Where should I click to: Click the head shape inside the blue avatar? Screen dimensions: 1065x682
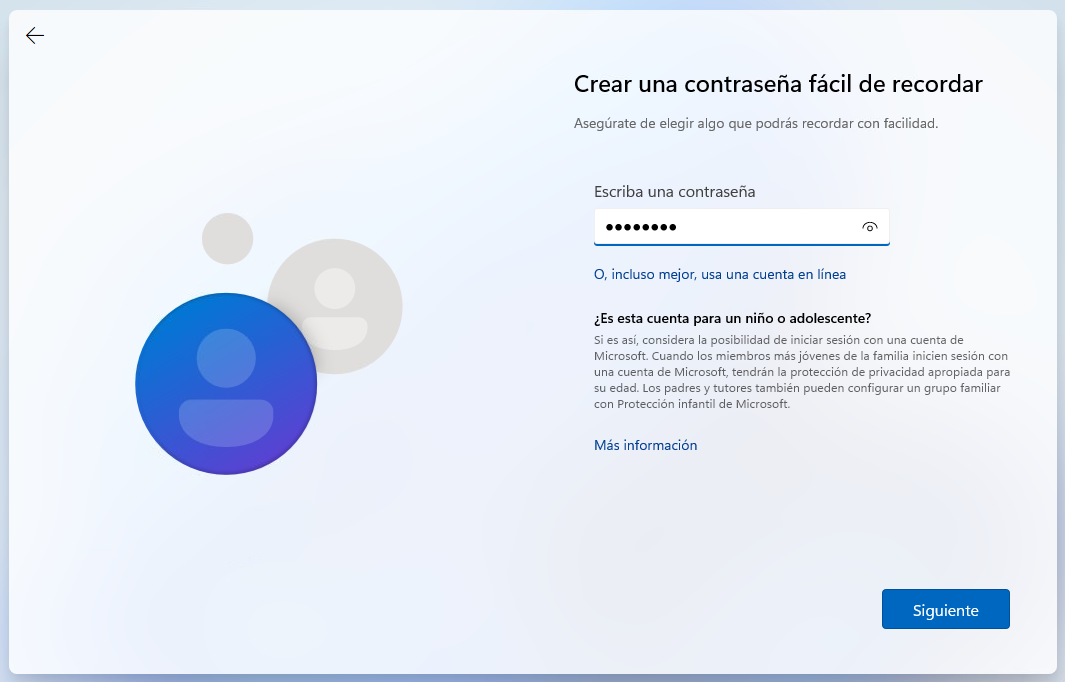point(226,357)
